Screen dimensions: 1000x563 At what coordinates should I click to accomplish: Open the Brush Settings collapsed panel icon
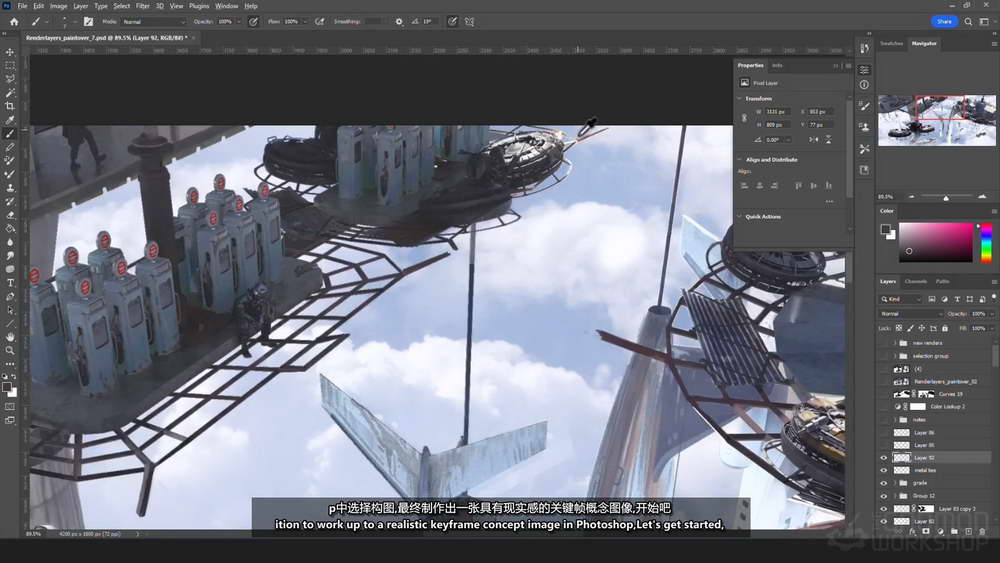(864, 106)
